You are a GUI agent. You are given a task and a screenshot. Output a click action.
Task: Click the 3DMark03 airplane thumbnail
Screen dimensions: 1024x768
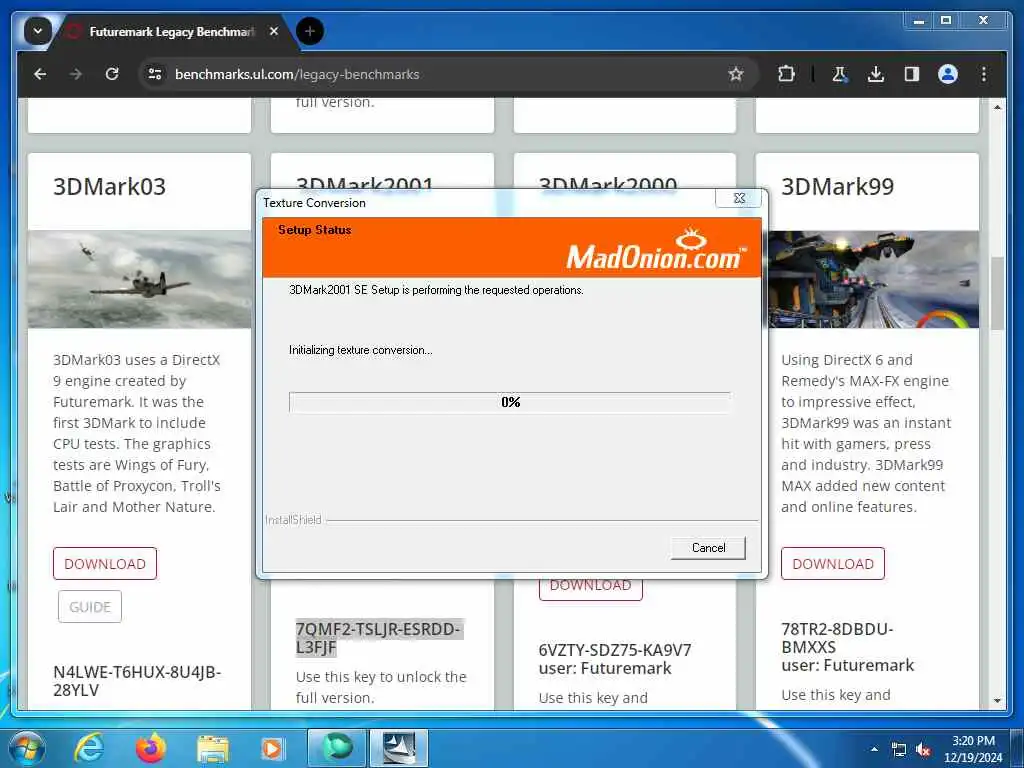pyautogui.click(x=139, y=280)
